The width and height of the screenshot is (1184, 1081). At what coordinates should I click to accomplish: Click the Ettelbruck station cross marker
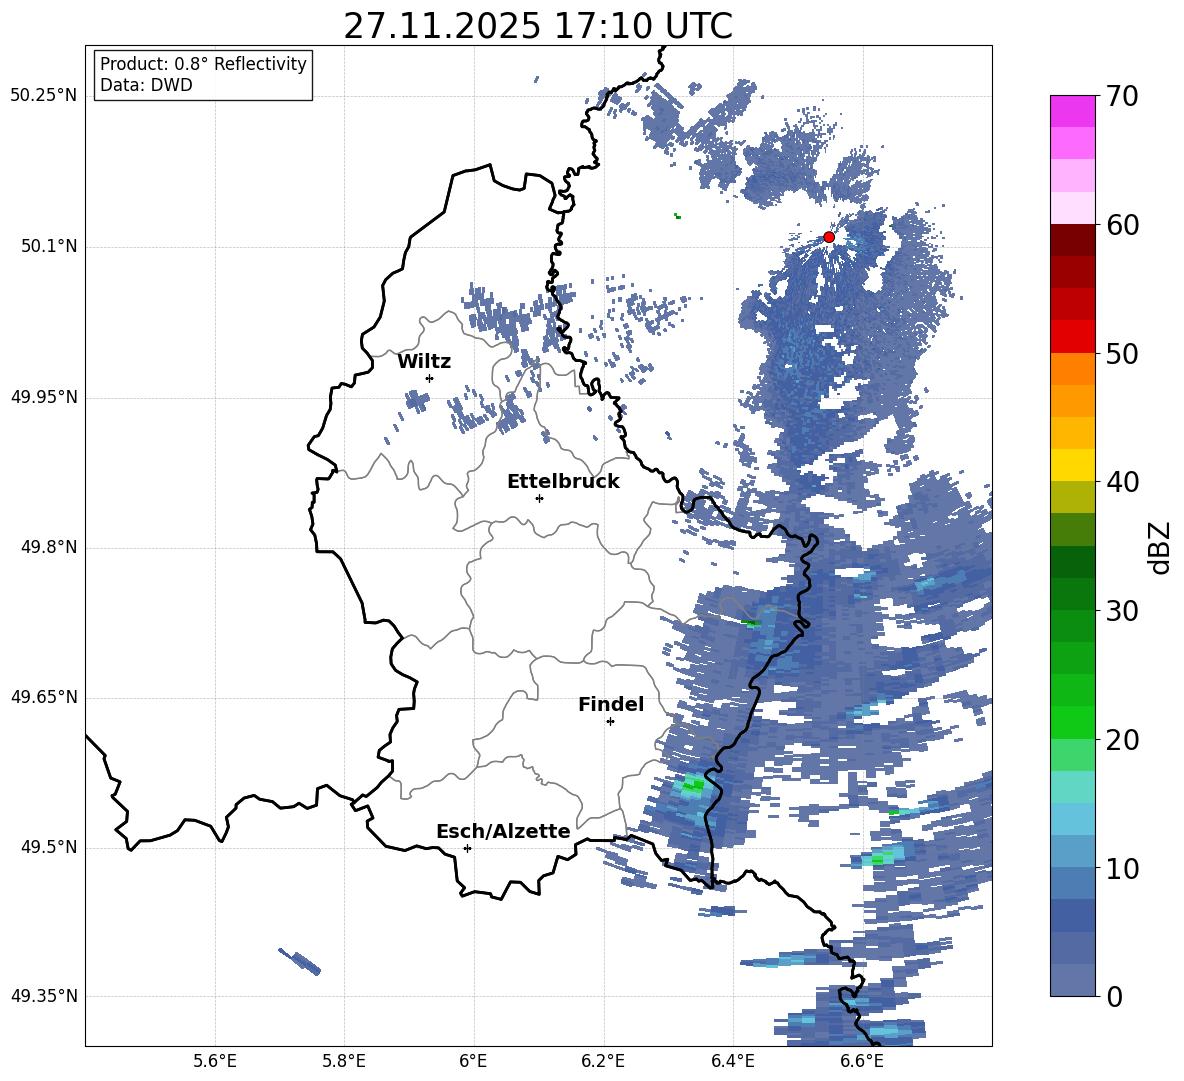pos(539,498)
